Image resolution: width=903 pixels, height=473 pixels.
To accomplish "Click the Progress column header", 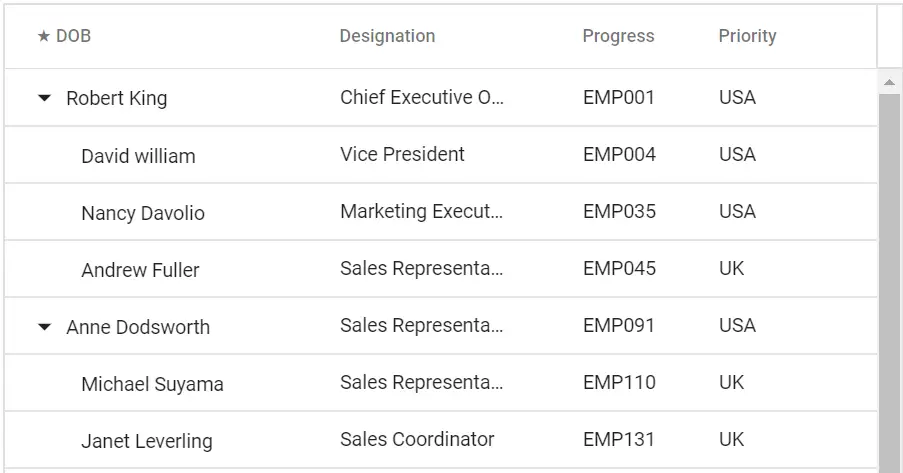I will tap(618, 37).
